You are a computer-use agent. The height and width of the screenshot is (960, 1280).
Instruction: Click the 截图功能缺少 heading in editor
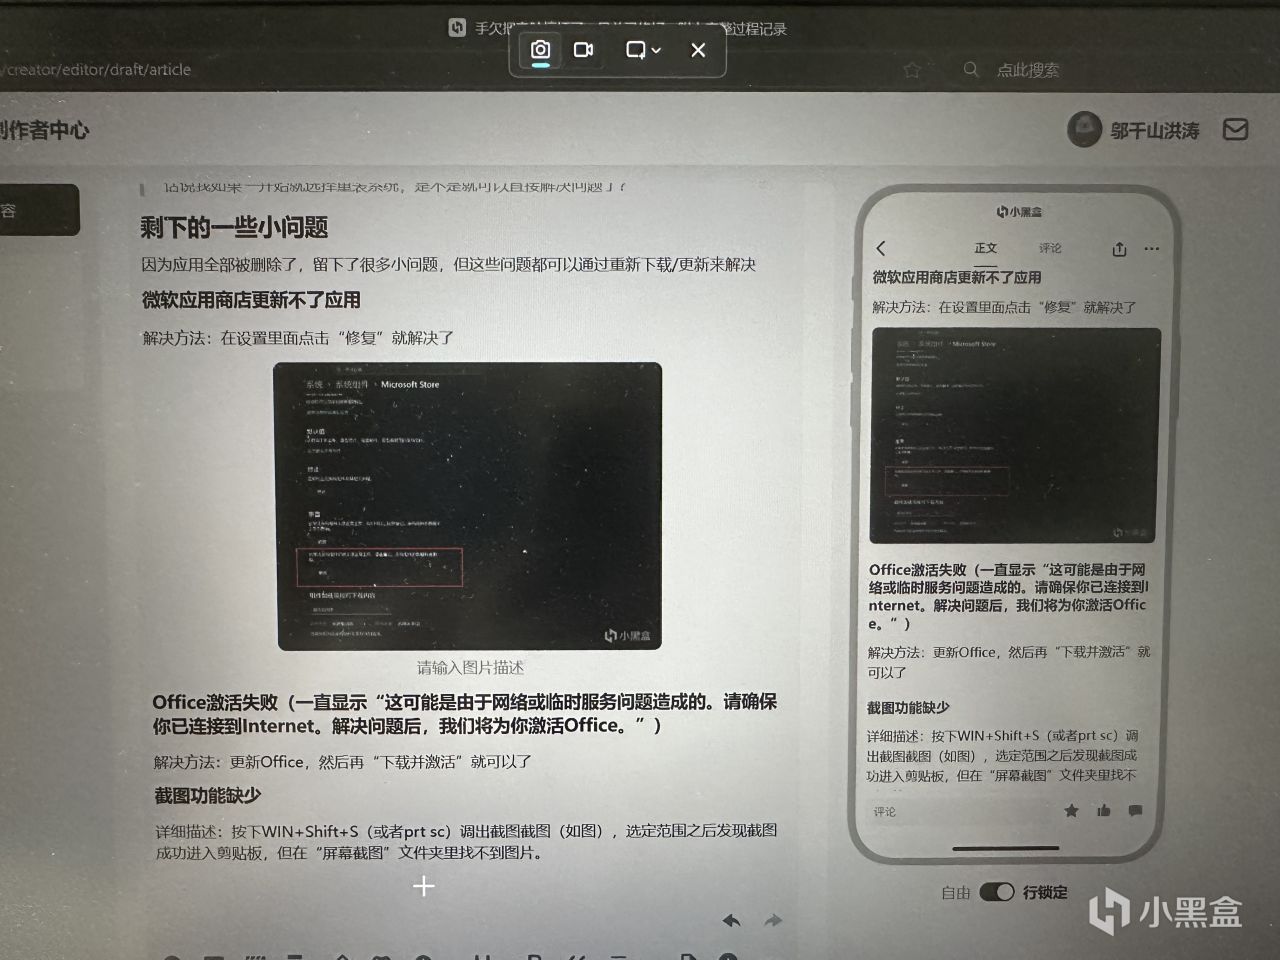click(x=207, y=796)
